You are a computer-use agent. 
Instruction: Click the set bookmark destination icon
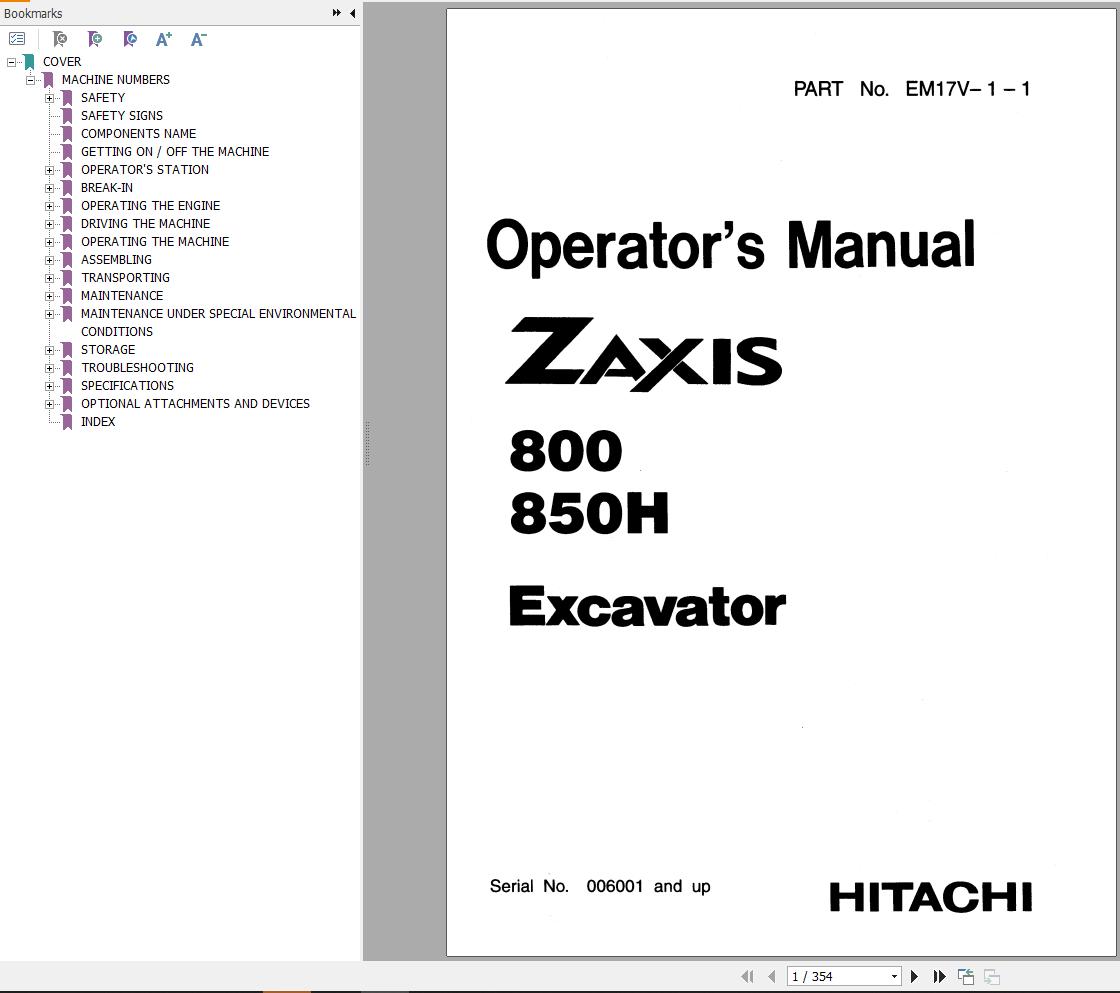129,39
